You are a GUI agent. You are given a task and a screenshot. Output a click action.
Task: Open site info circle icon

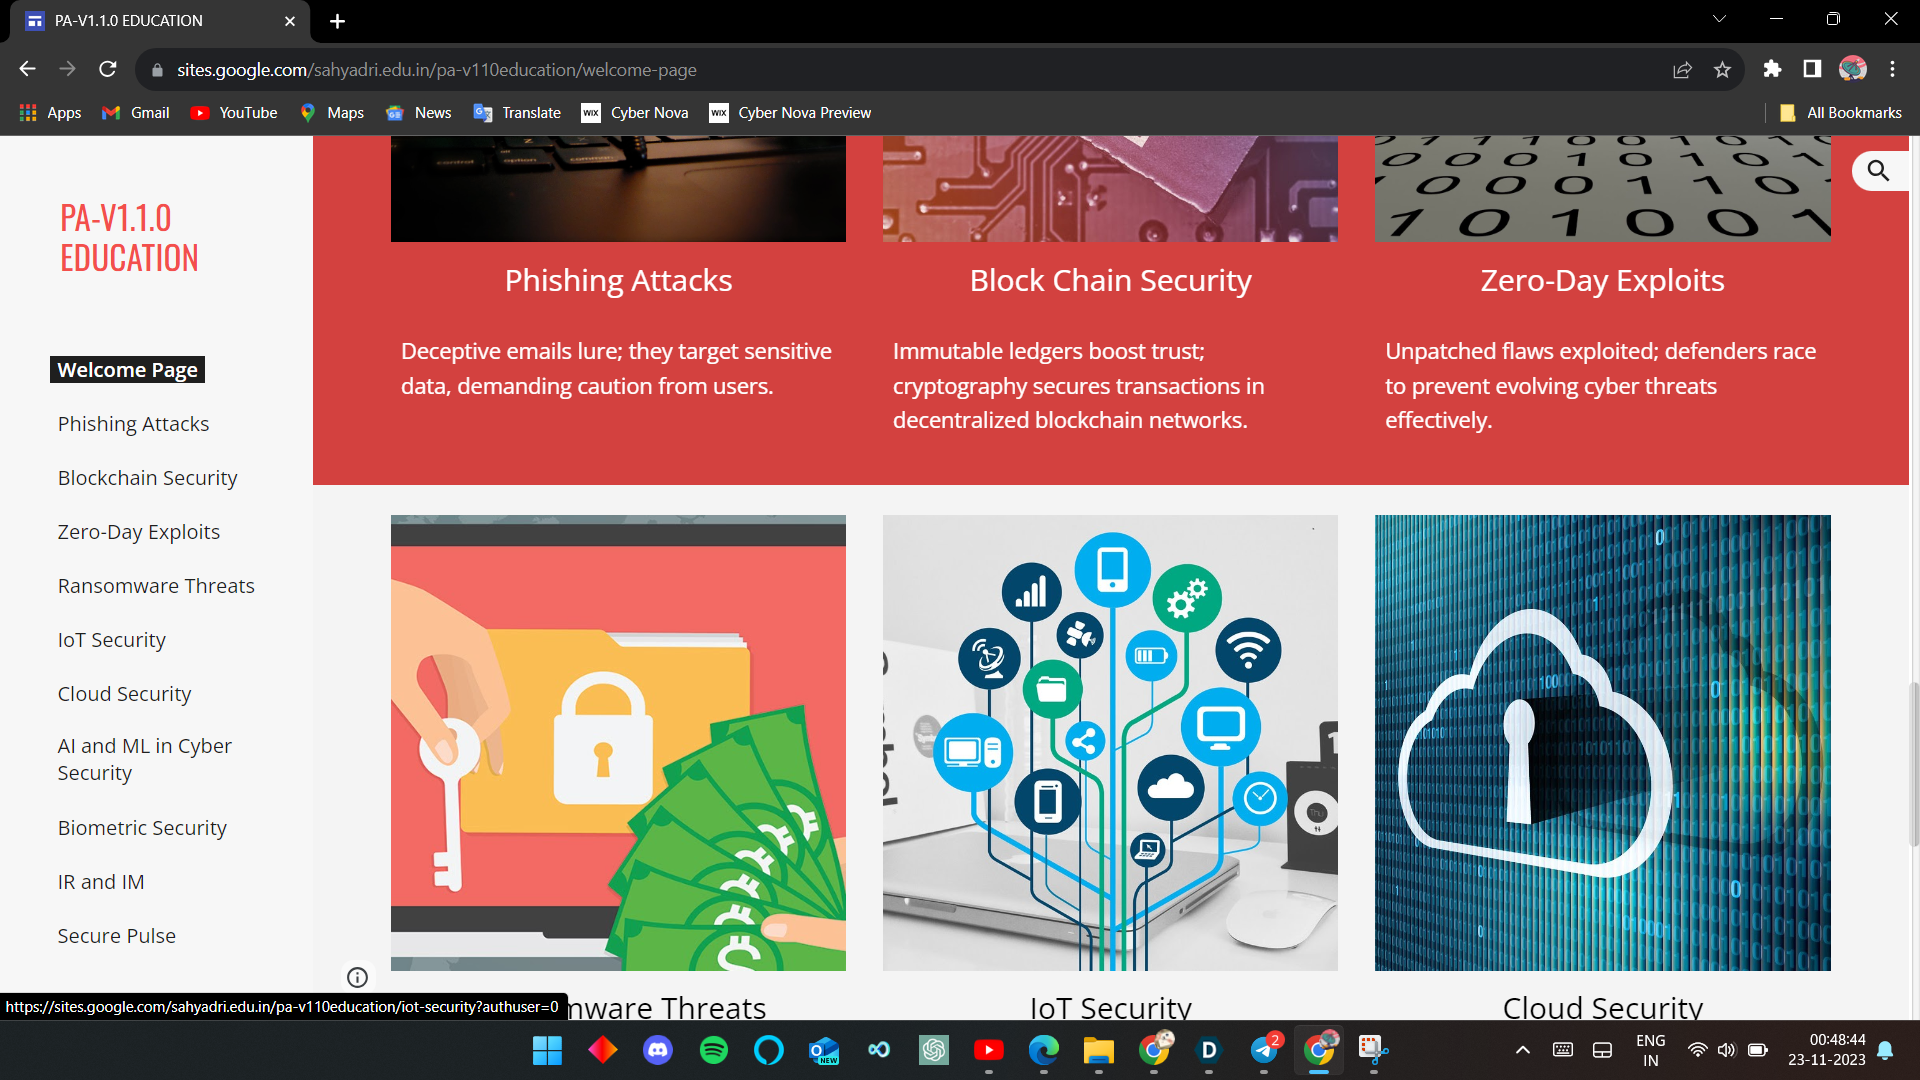(357, 977)
